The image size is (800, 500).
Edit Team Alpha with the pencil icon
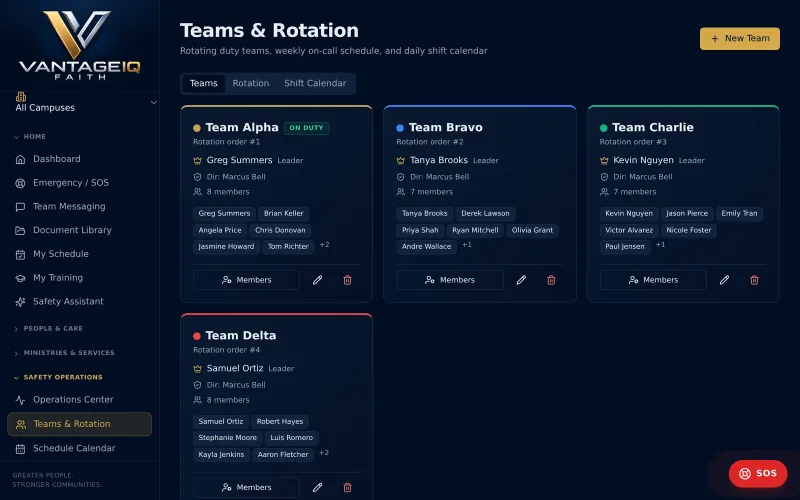[x=317, y=280]
